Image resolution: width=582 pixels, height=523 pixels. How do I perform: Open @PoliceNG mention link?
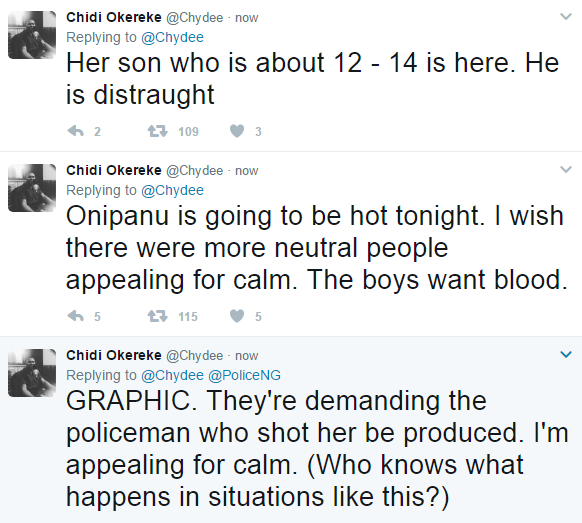tap(245, 375)
